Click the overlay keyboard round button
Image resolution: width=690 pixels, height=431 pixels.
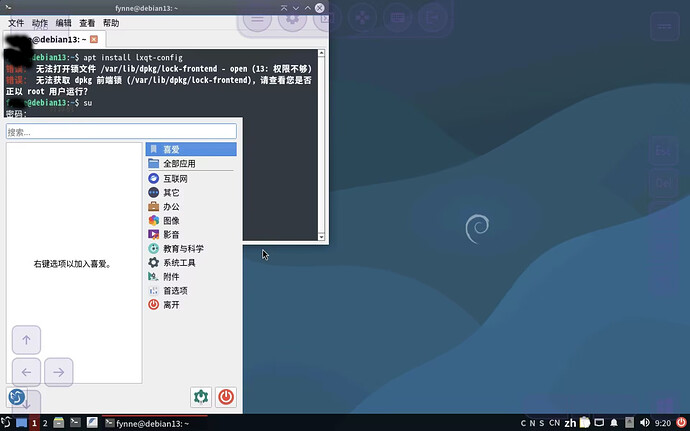tap(397, 18)
